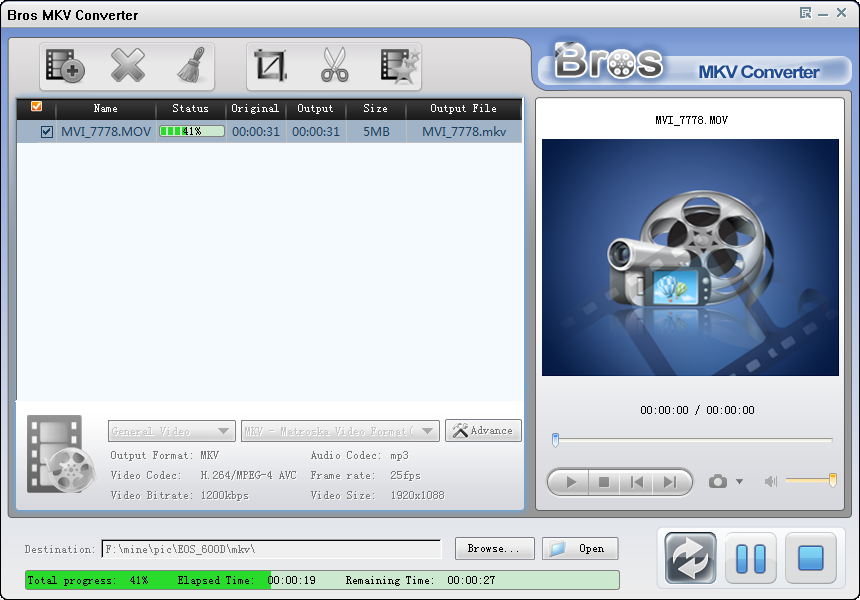
Task: Click the Status column header
Action: [x=190, y=109]
